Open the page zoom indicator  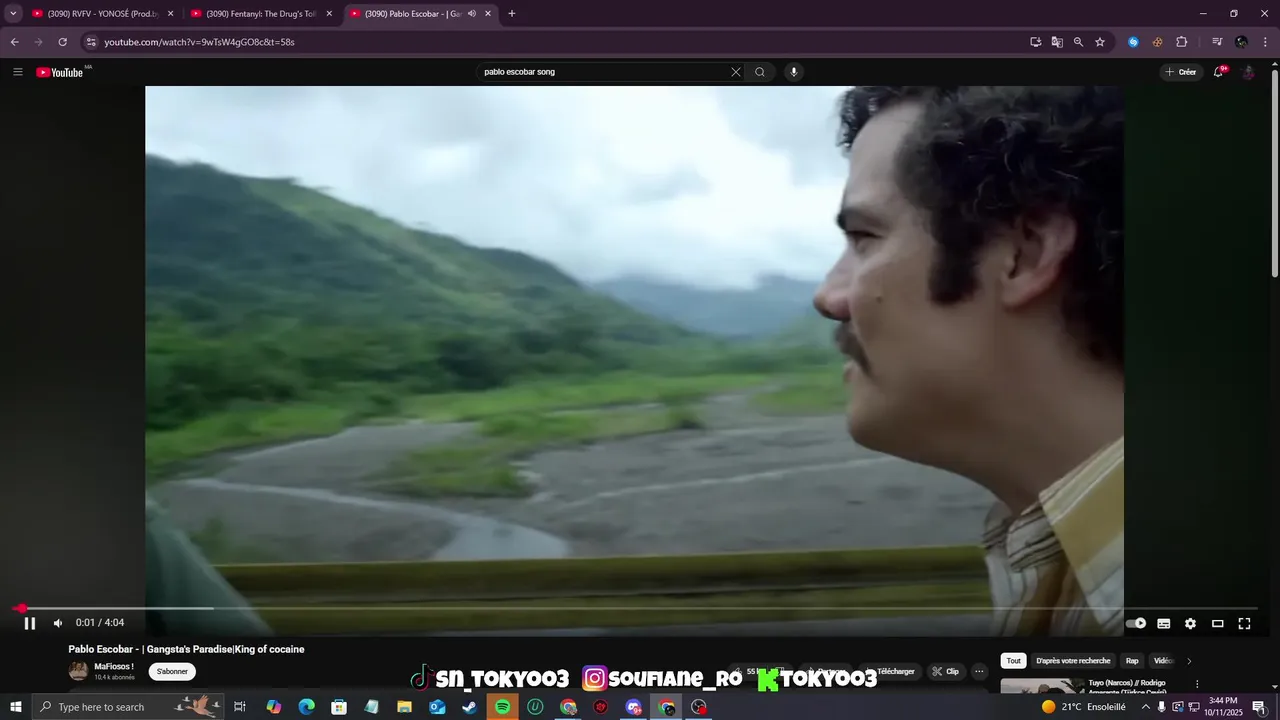click(1078, 42)
